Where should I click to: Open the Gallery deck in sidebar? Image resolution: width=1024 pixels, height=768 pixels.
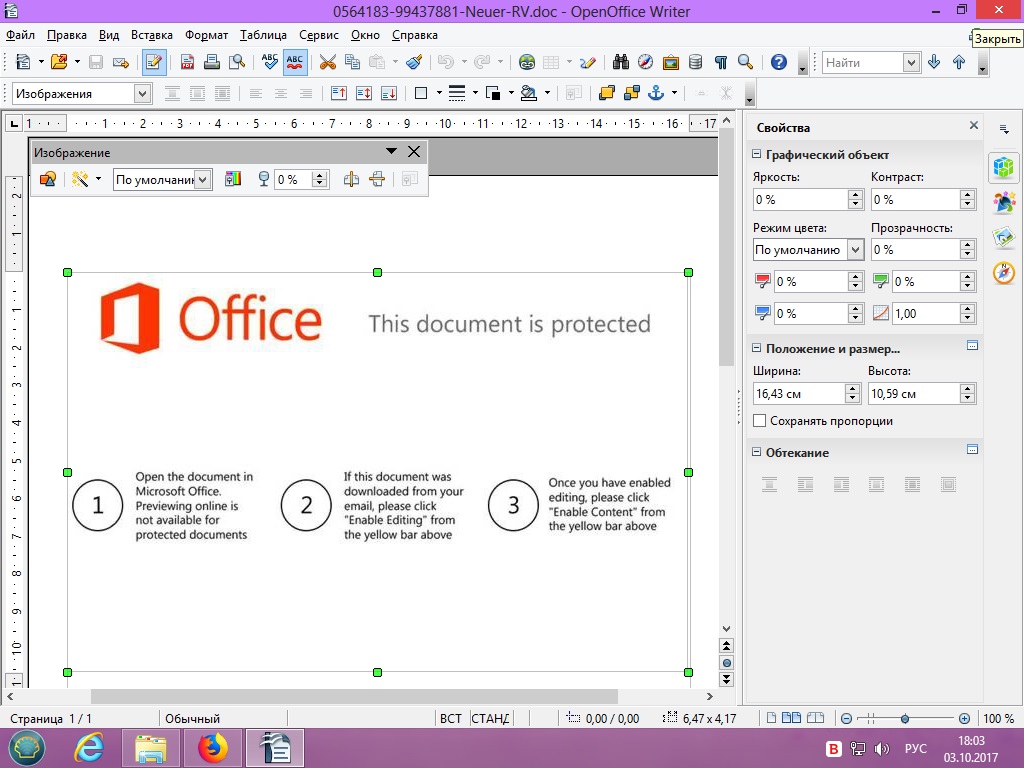tap(1004, 237)
